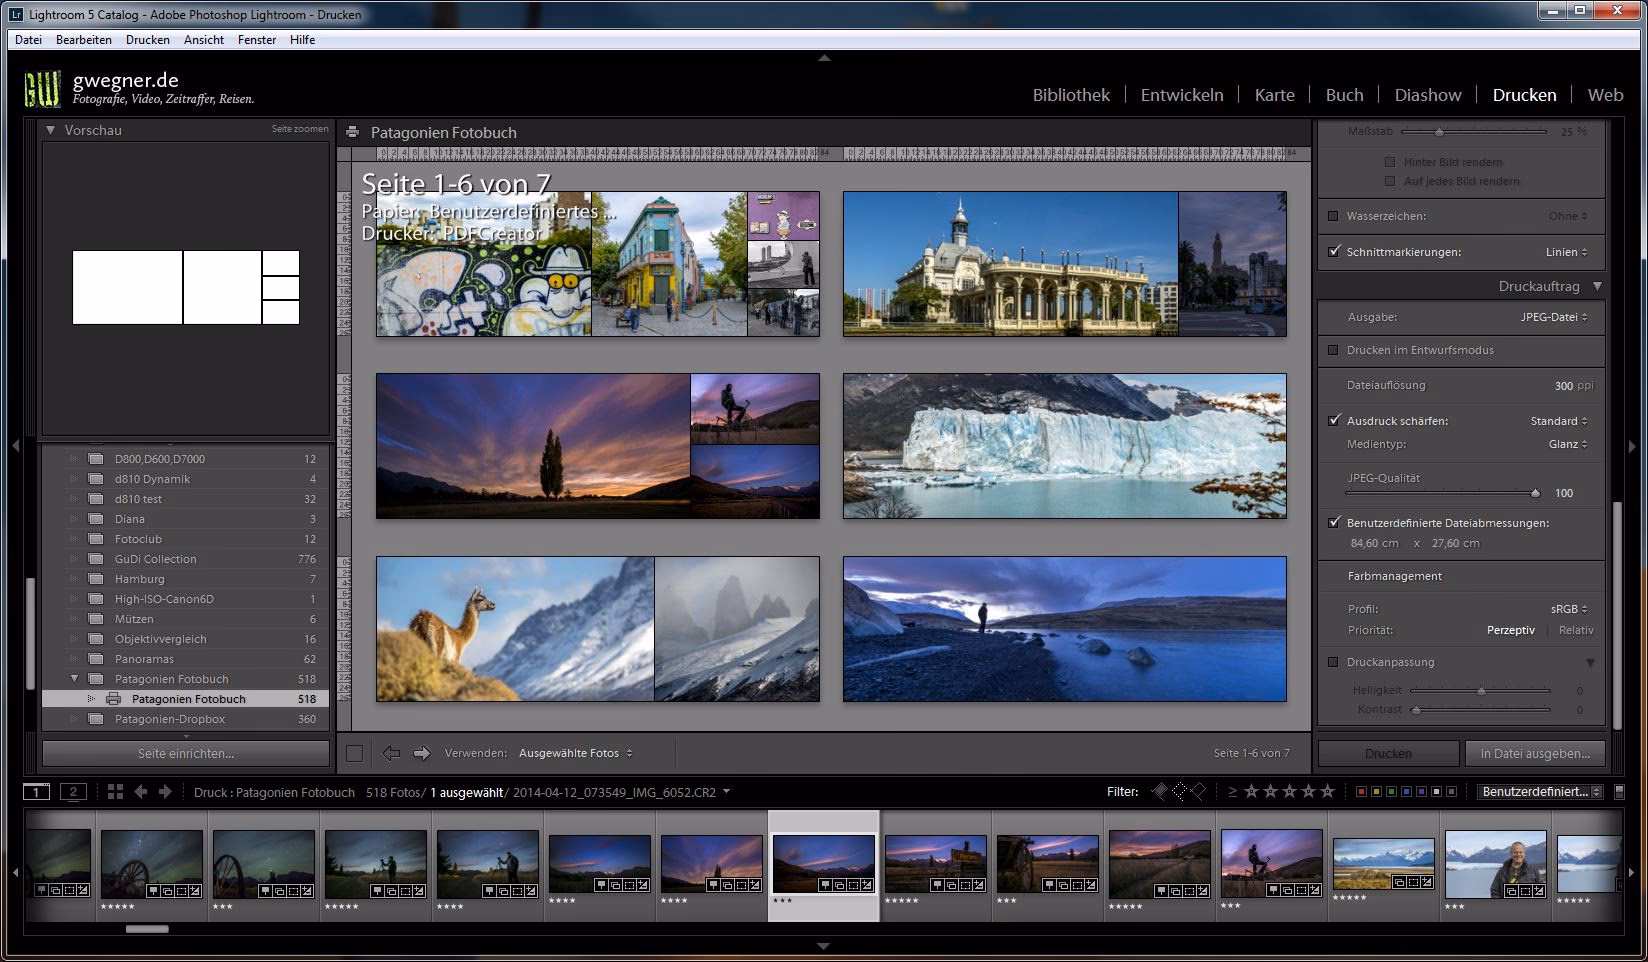Switch to grid view icon in filmstrip bar
1648x962 pixels.
[x=115, y=792]
